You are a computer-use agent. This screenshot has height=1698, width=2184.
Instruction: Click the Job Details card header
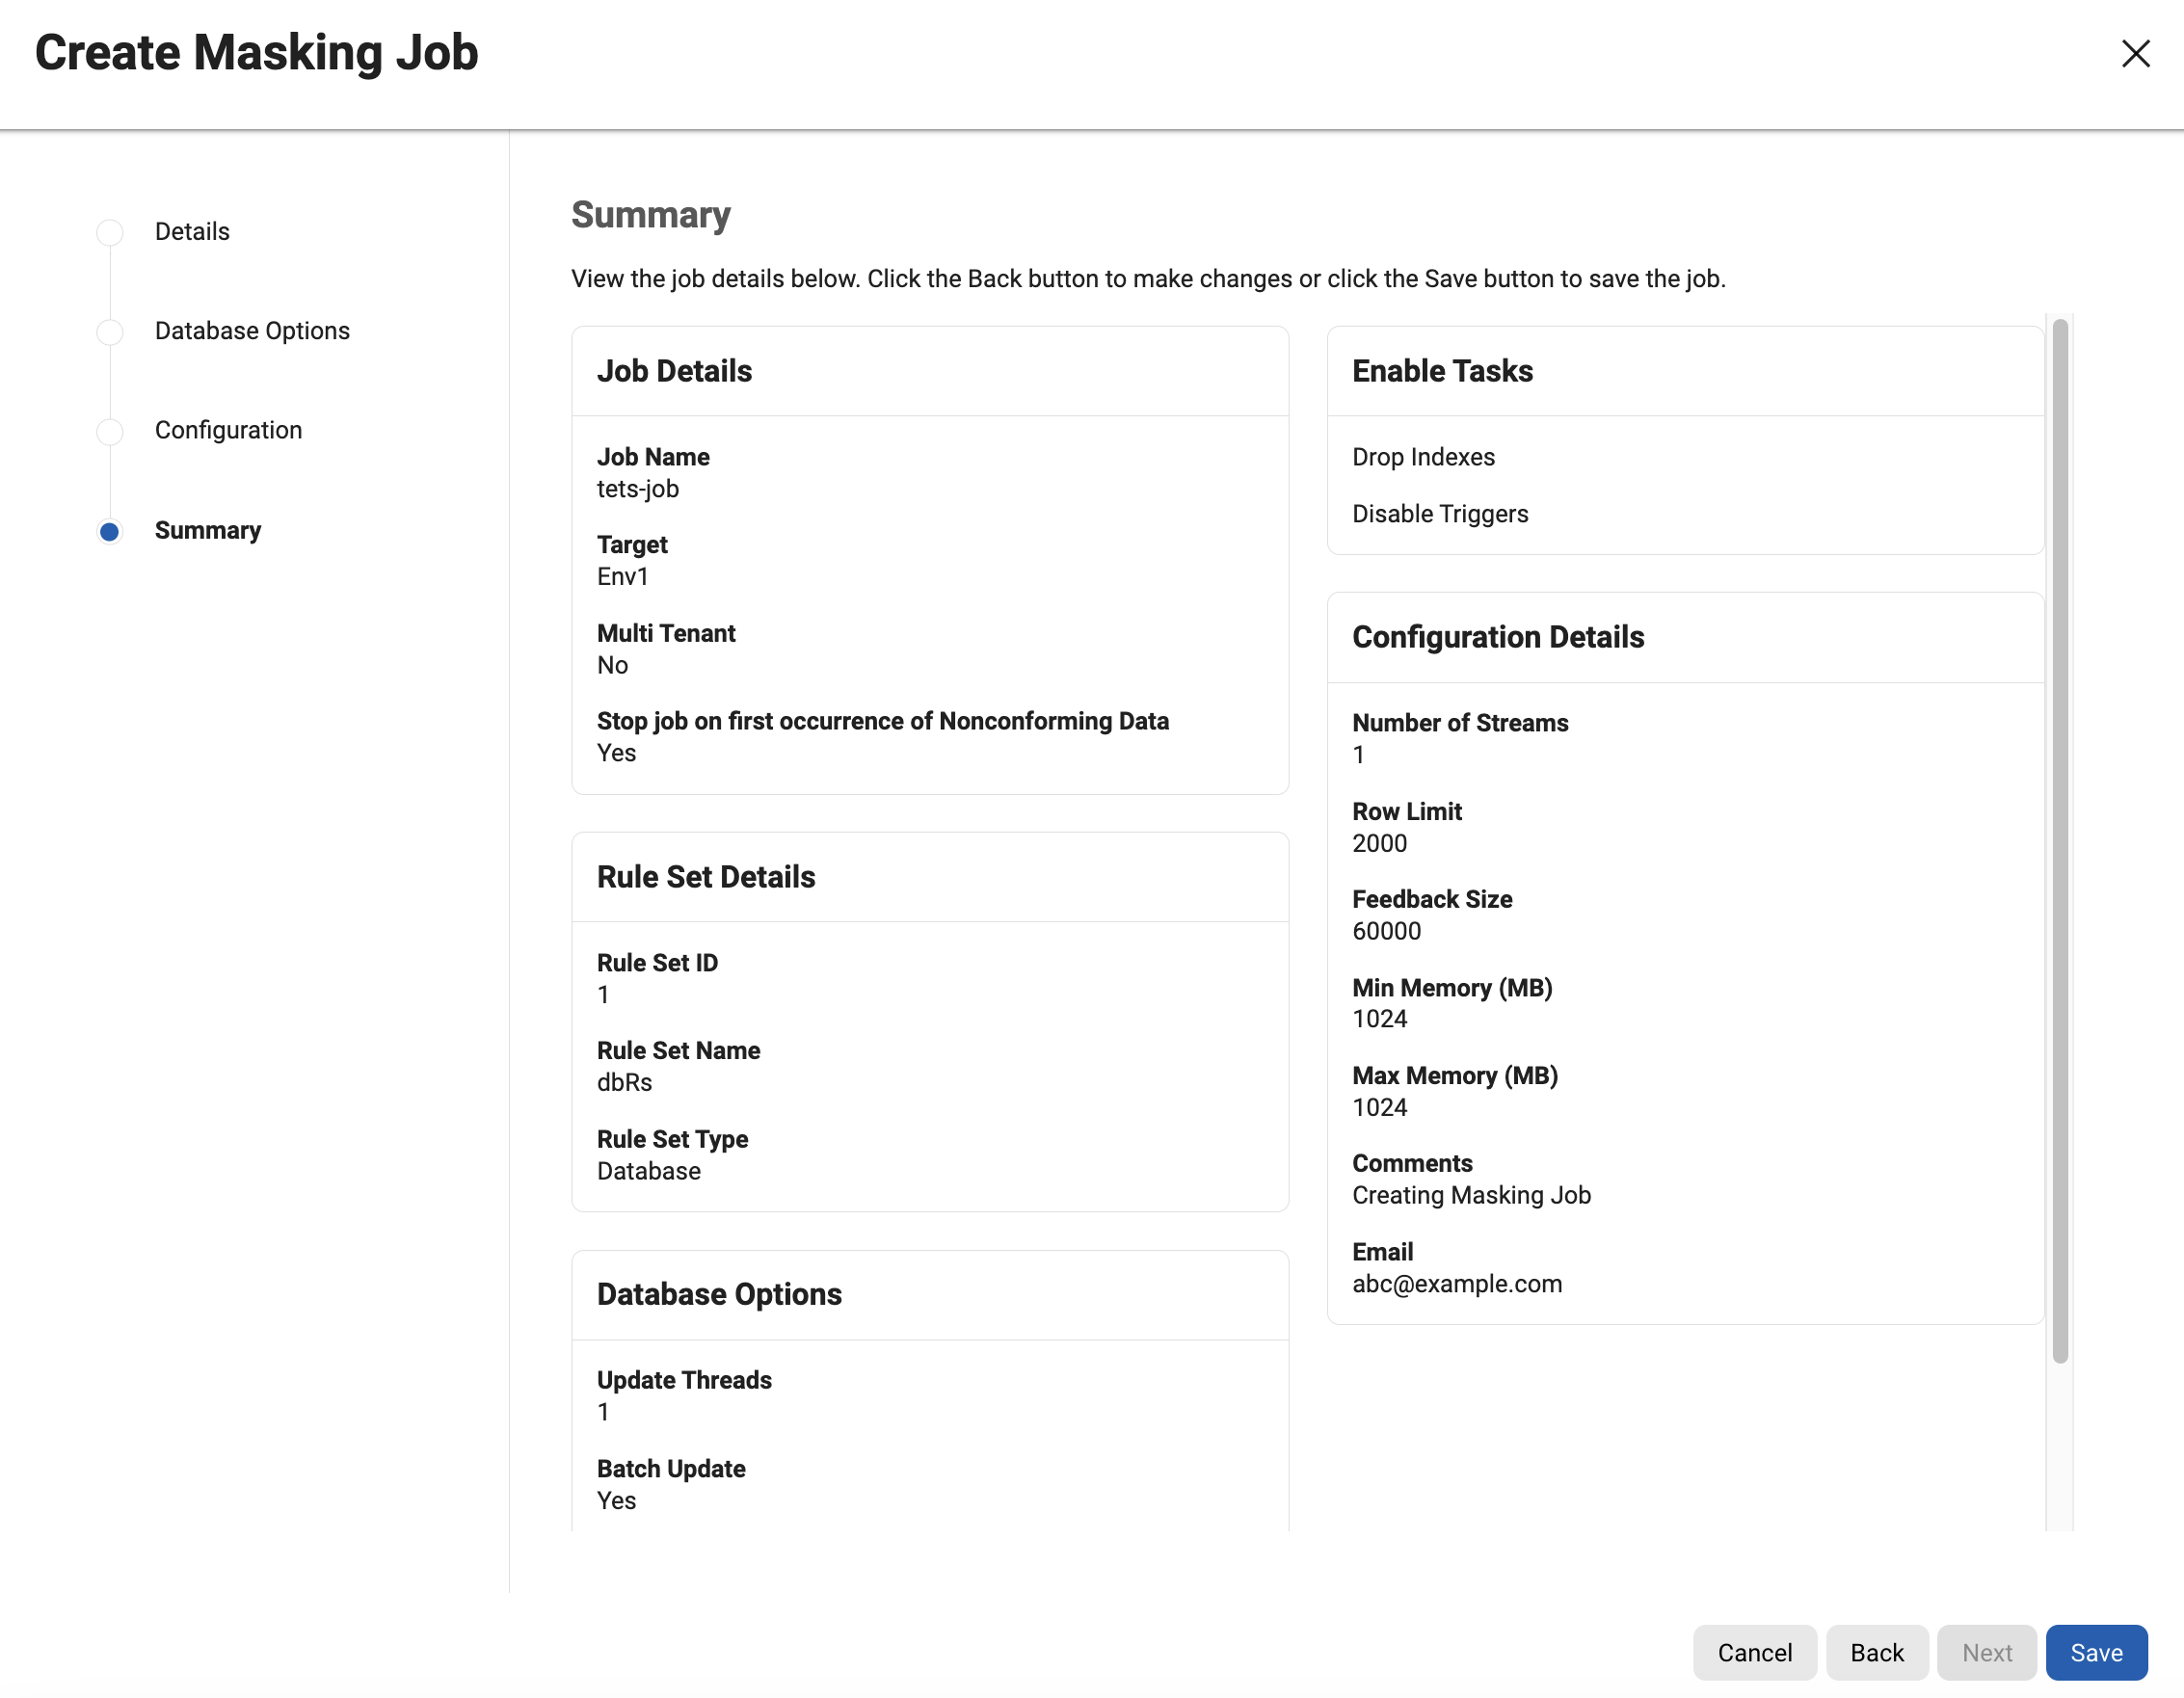coord(674,371)
